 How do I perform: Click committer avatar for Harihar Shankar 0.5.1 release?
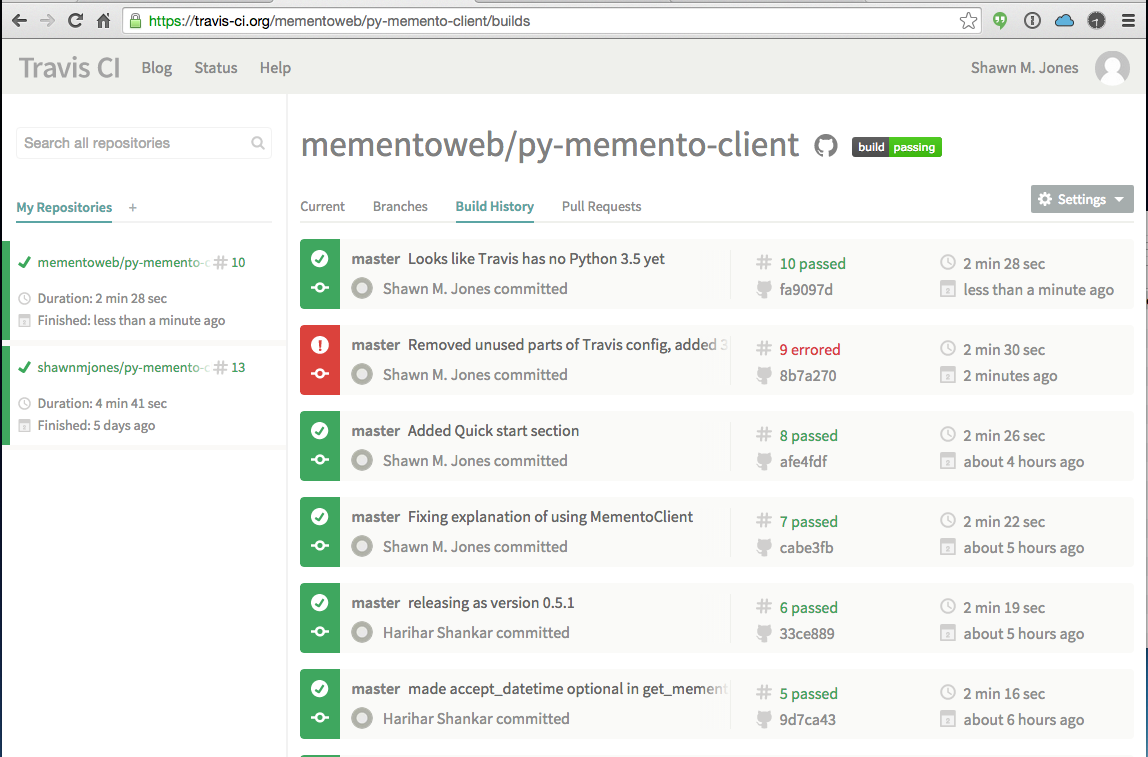pos(362,633)
